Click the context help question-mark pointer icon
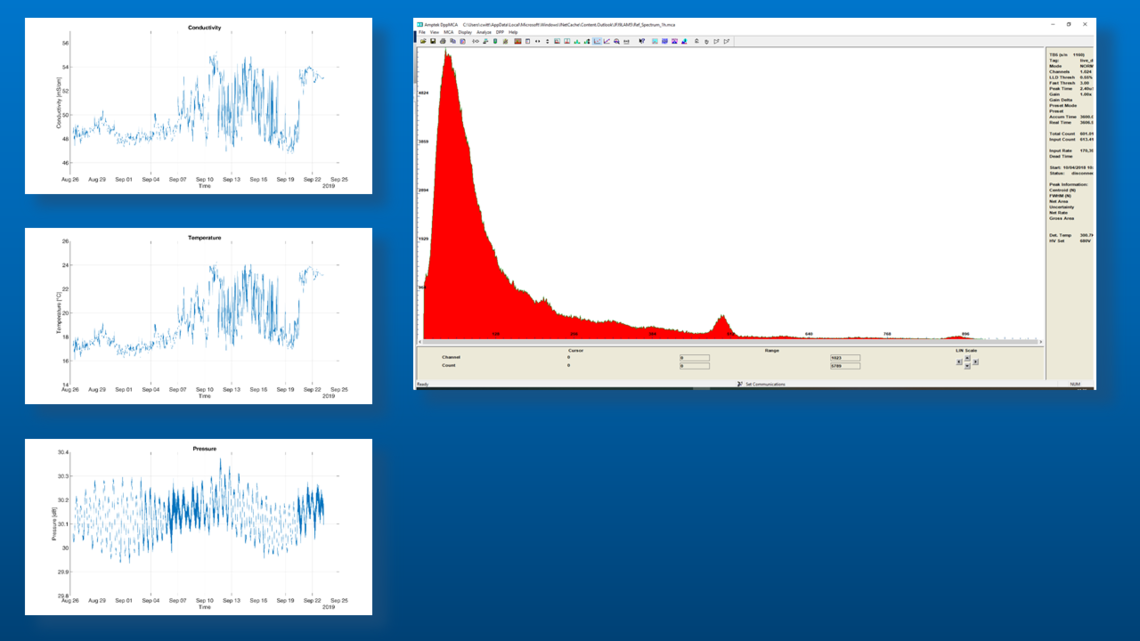Screen dimensions: 1140x641 pos(642,41)
